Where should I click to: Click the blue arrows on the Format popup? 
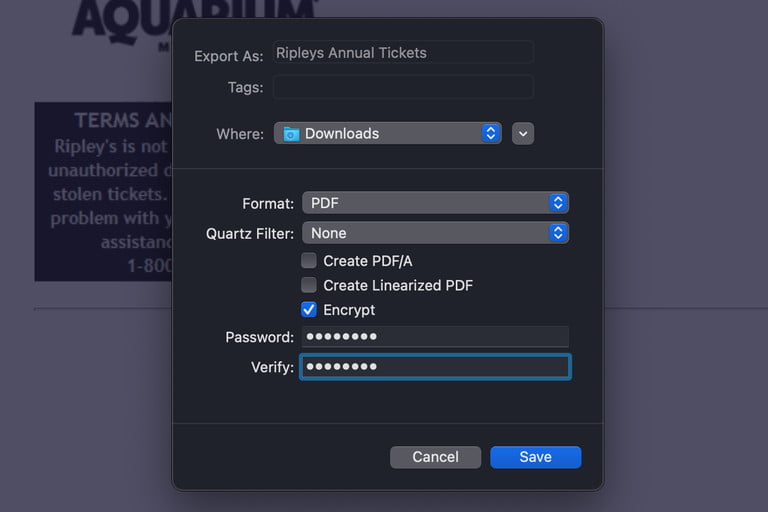(558, 203)
